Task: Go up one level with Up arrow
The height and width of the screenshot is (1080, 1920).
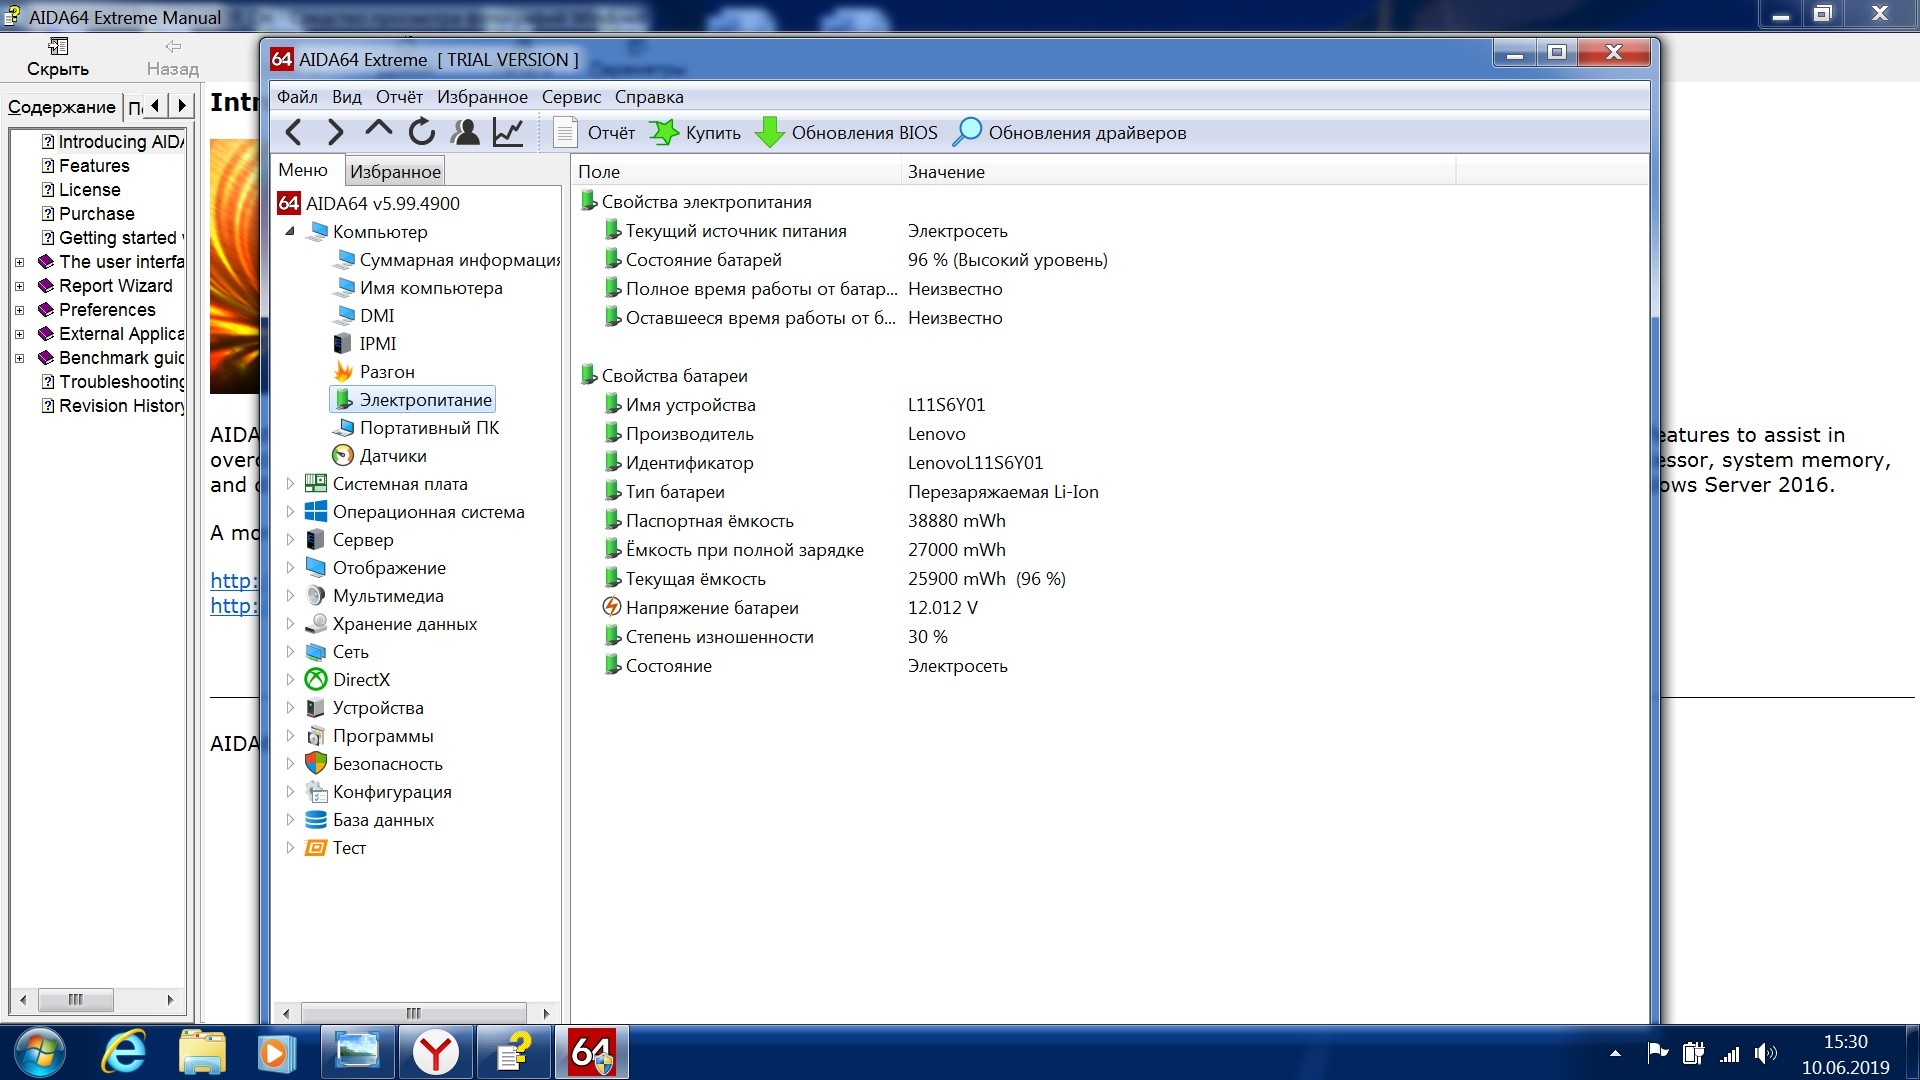Action: (378, 130)
